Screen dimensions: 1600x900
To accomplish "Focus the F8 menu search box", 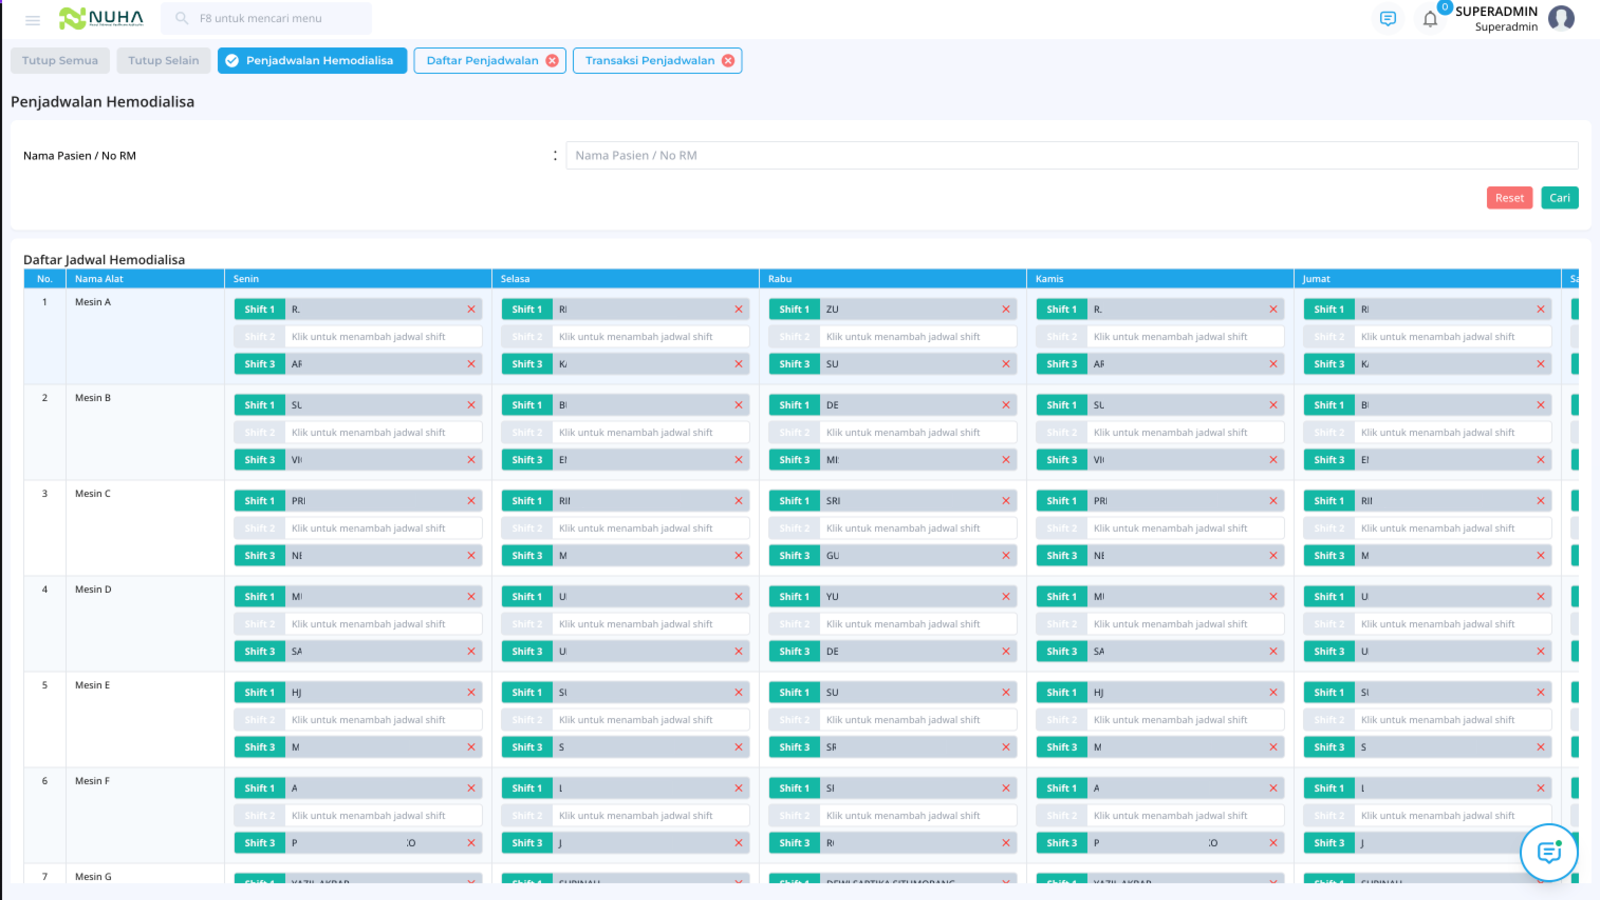I will coord(267,18).
